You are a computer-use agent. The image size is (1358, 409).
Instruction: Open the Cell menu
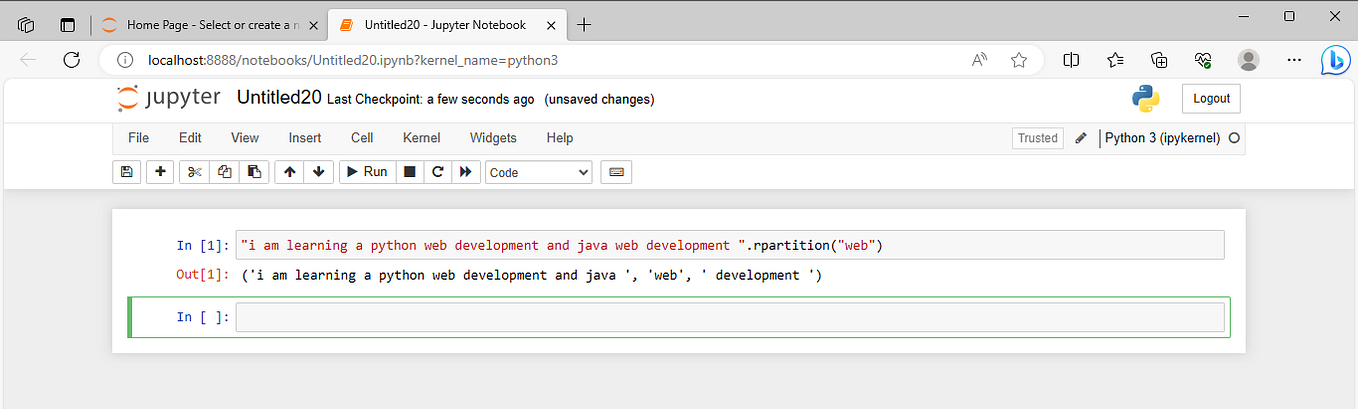(x=362, y=138)
